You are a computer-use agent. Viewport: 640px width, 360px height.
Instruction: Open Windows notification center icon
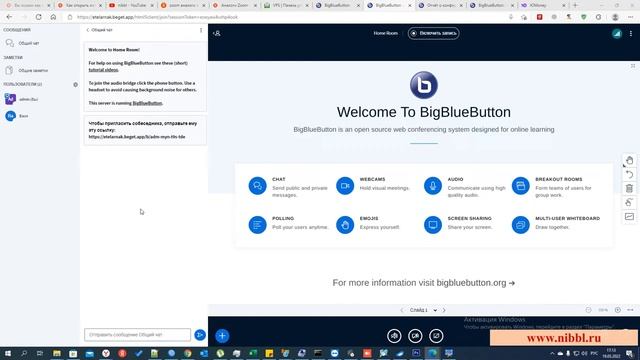click(x=629, y=353)
